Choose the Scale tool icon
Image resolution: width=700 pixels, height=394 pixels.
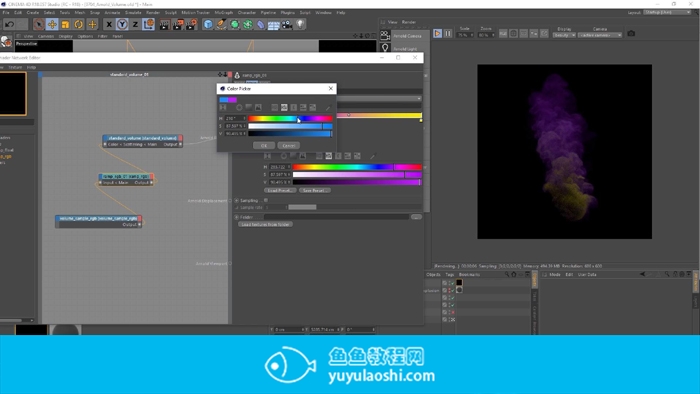[66, 25]
